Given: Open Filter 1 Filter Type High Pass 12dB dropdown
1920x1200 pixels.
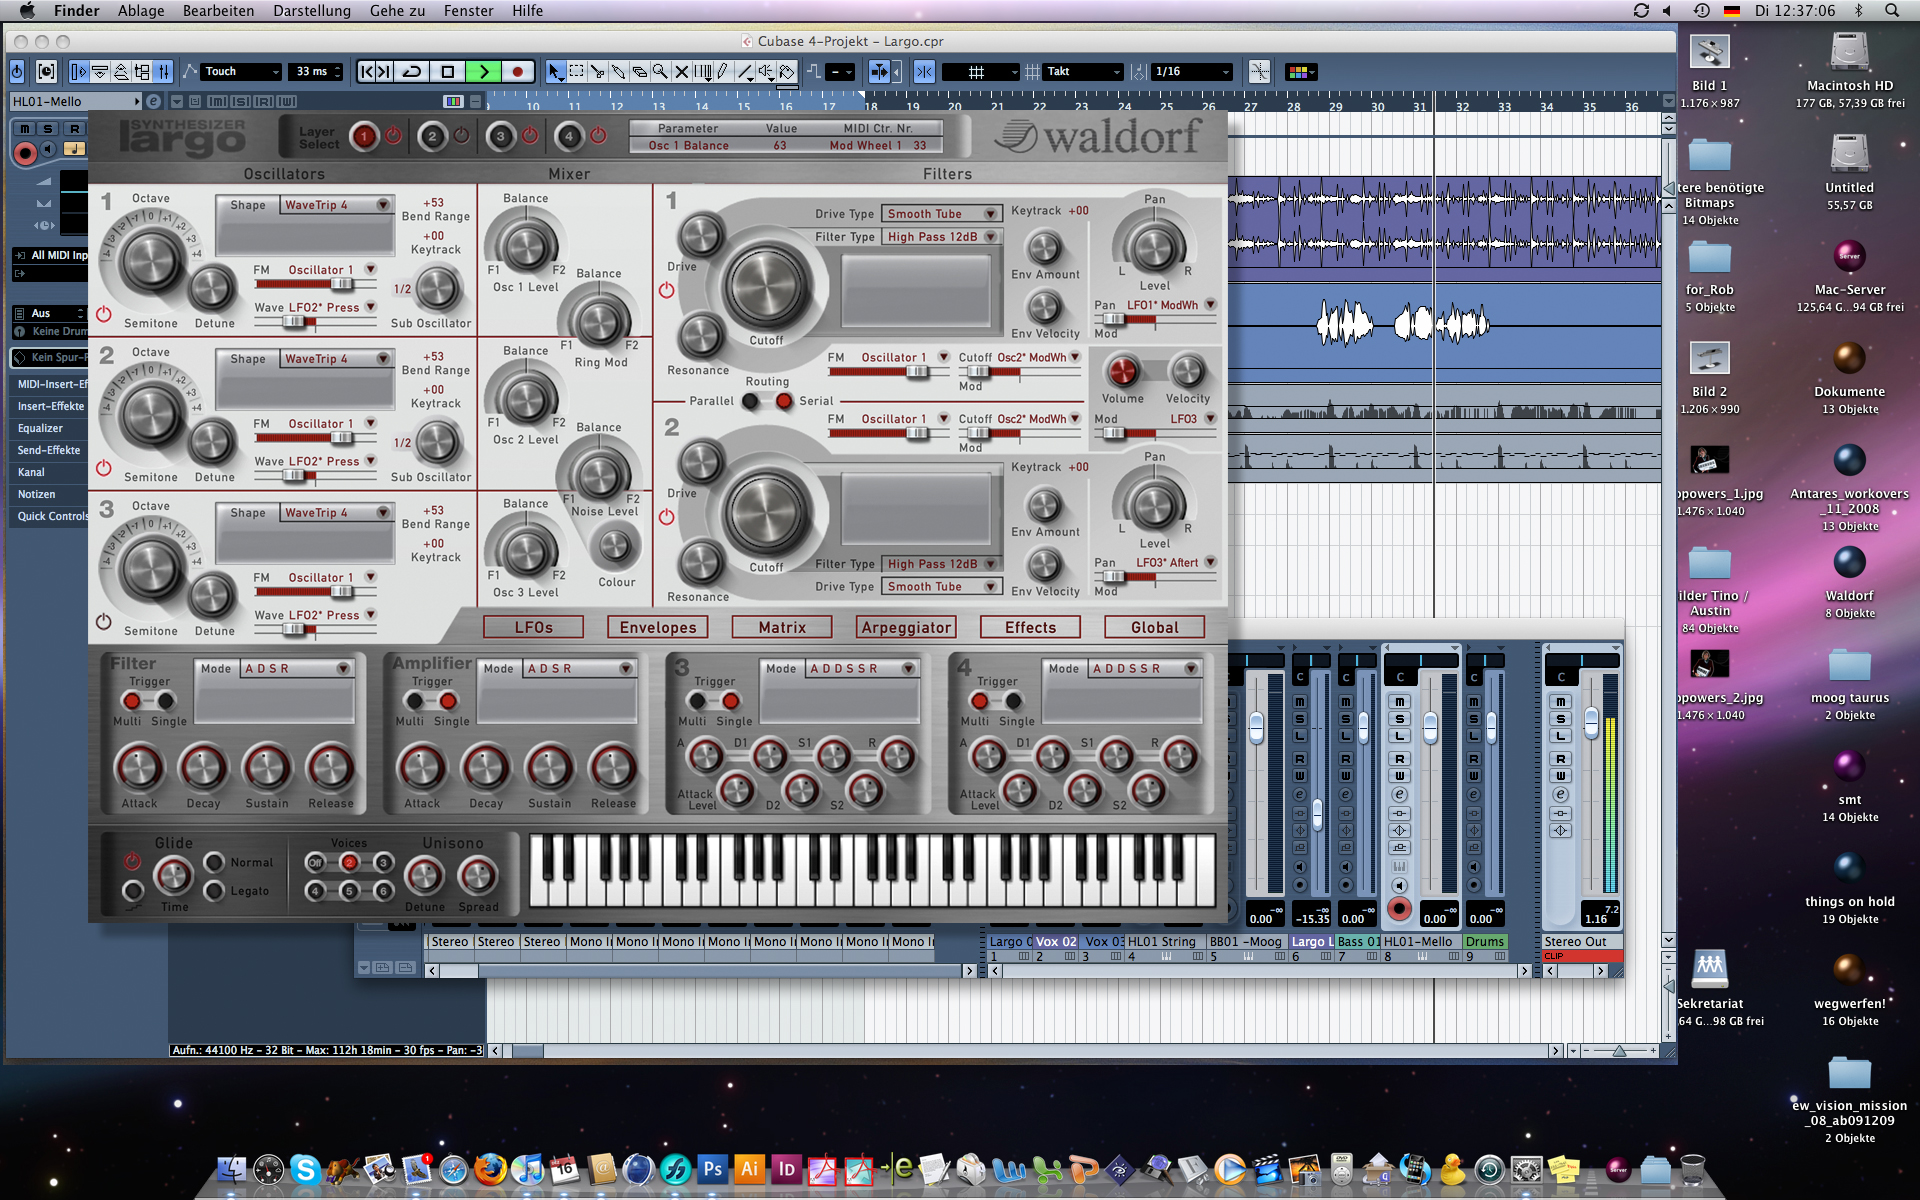Looking at the screenshot, I should pyautogui.click(x=940, y=237).
